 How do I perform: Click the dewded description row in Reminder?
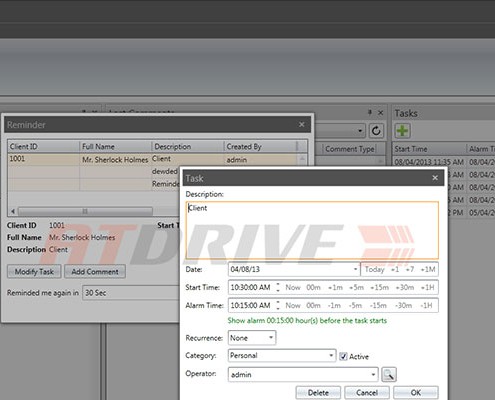165,171
